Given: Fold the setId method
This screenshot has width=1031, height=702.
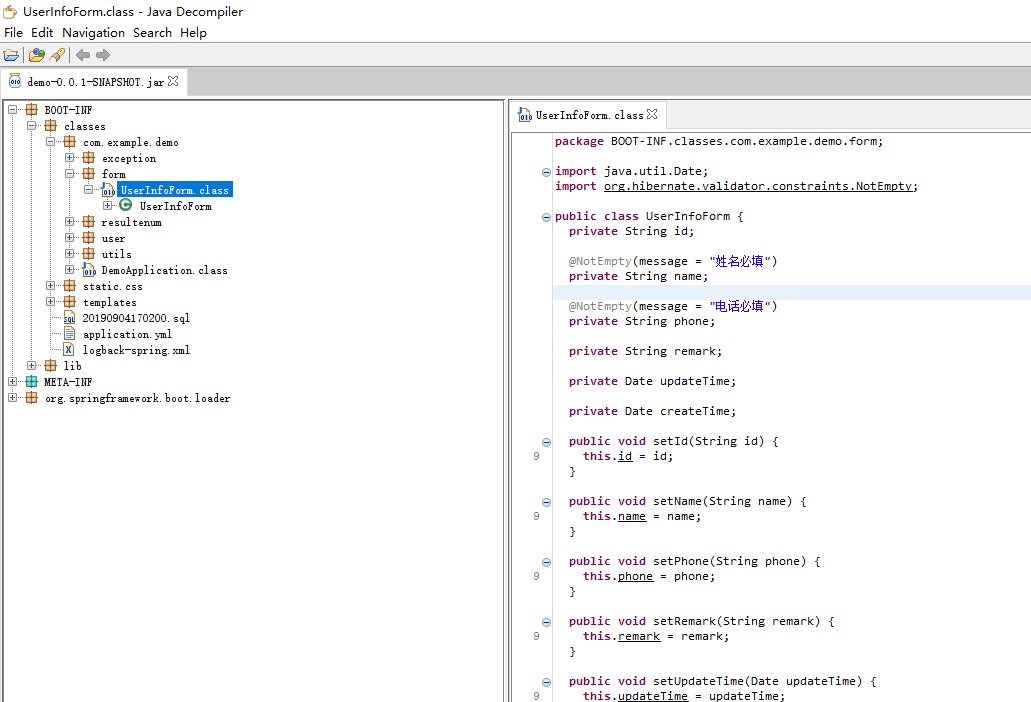Looking at the screenshot, I should [x=546, y=442].
